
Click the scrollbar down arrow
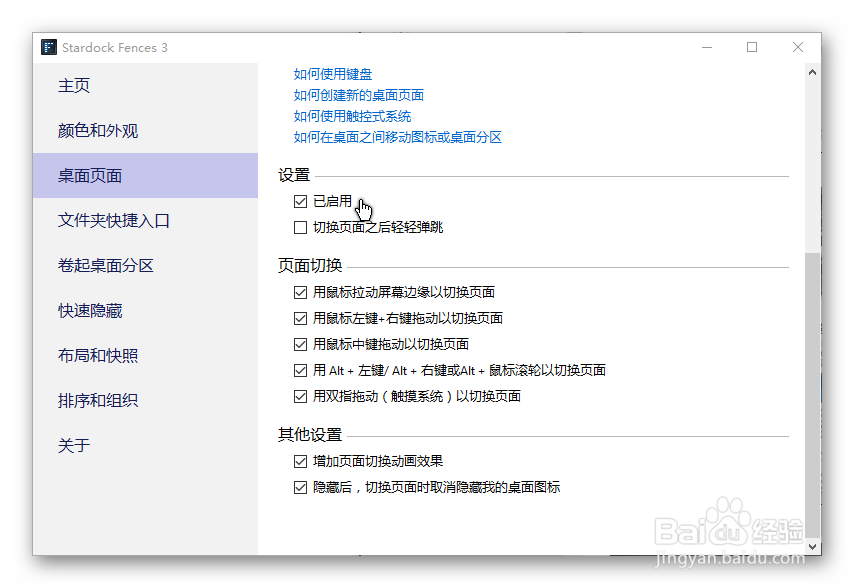click(x=812, y=546)
